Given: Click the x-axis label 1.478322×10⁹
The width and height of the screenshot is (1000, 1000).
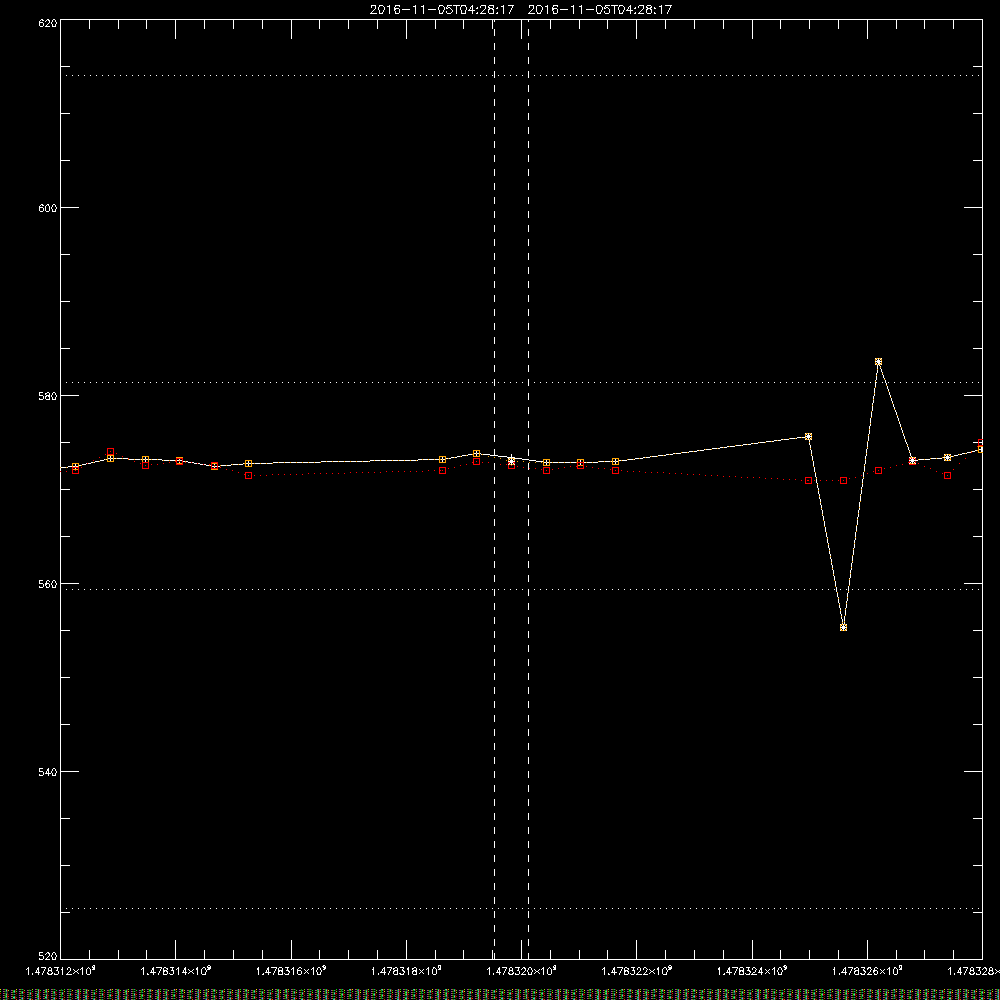Looking at the screenshot, I should [x=636, y=971].
